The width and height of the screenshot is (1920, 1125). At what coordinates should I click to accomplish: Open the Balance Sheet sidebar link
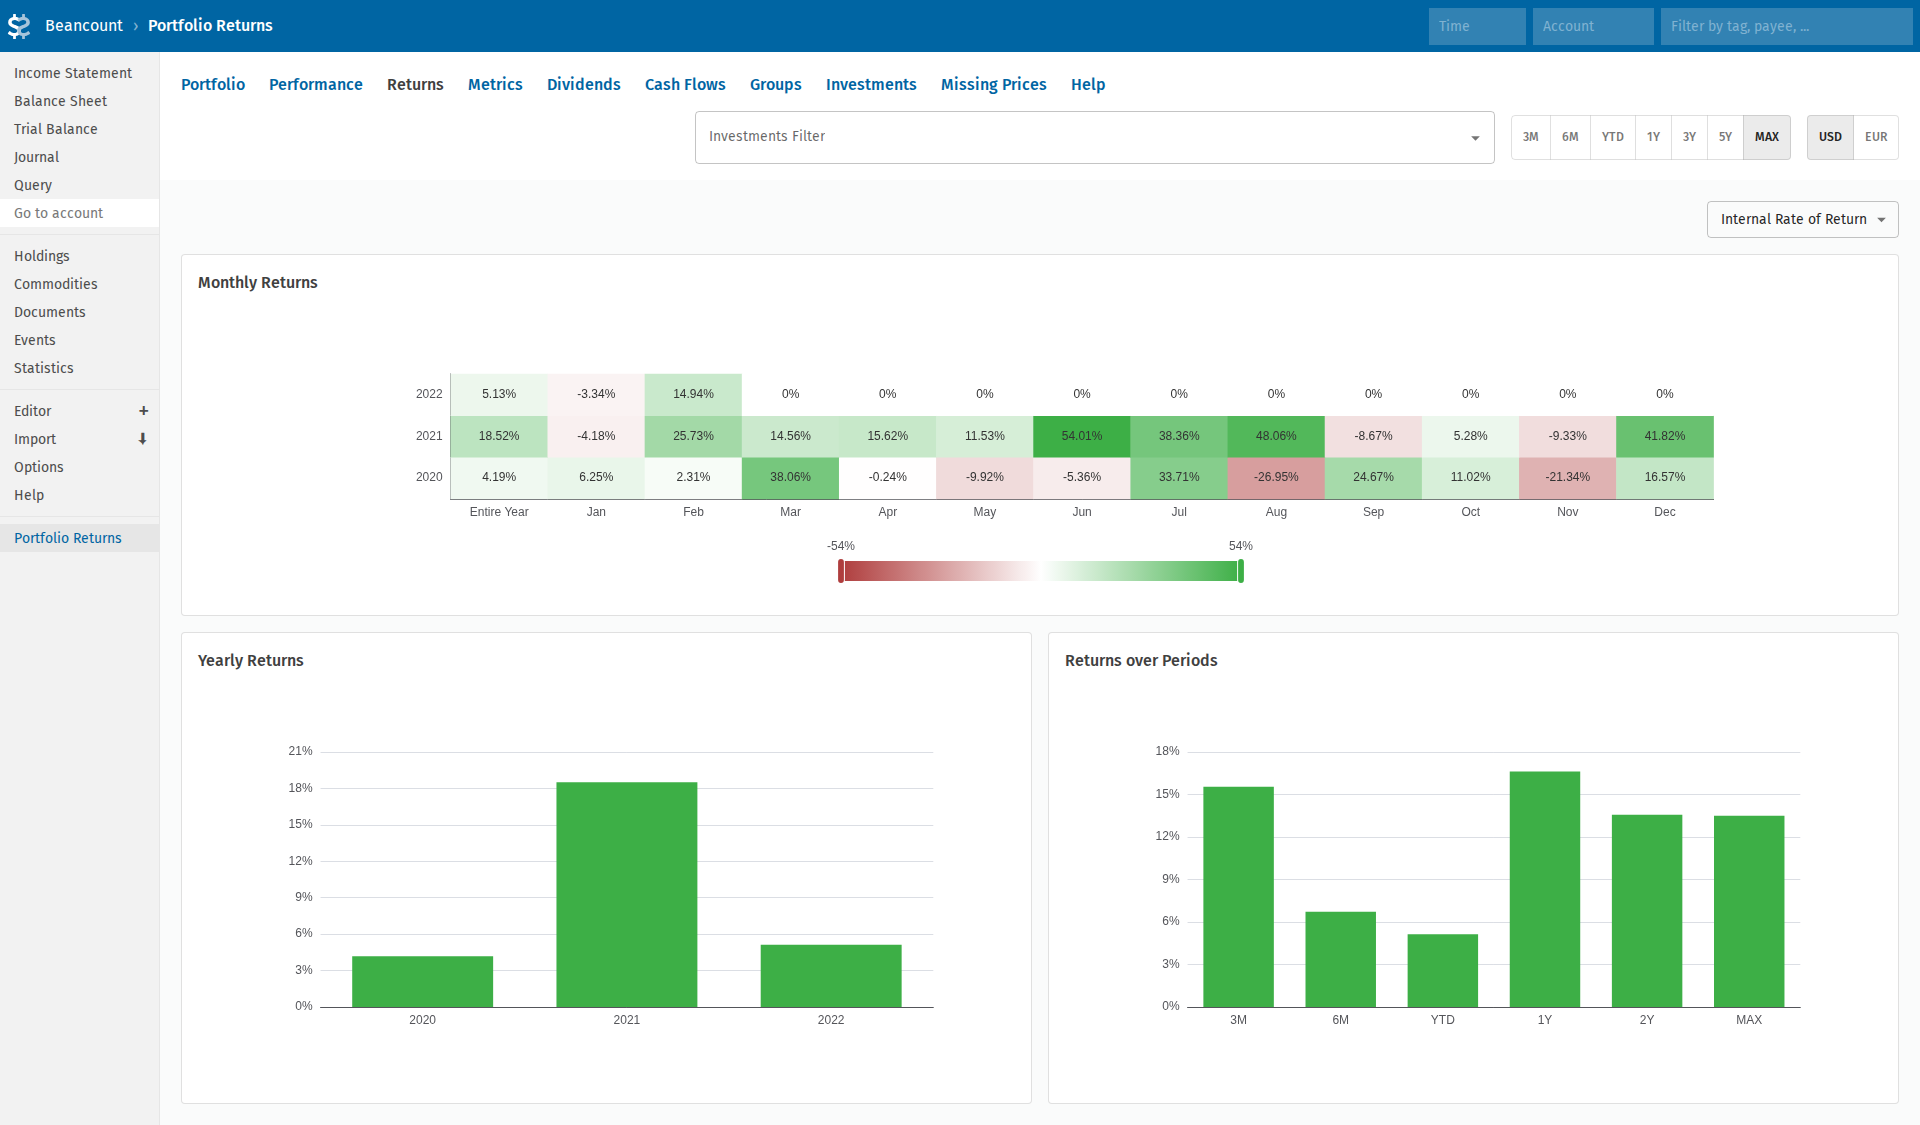pyautogui.click(x=60, y=101)
